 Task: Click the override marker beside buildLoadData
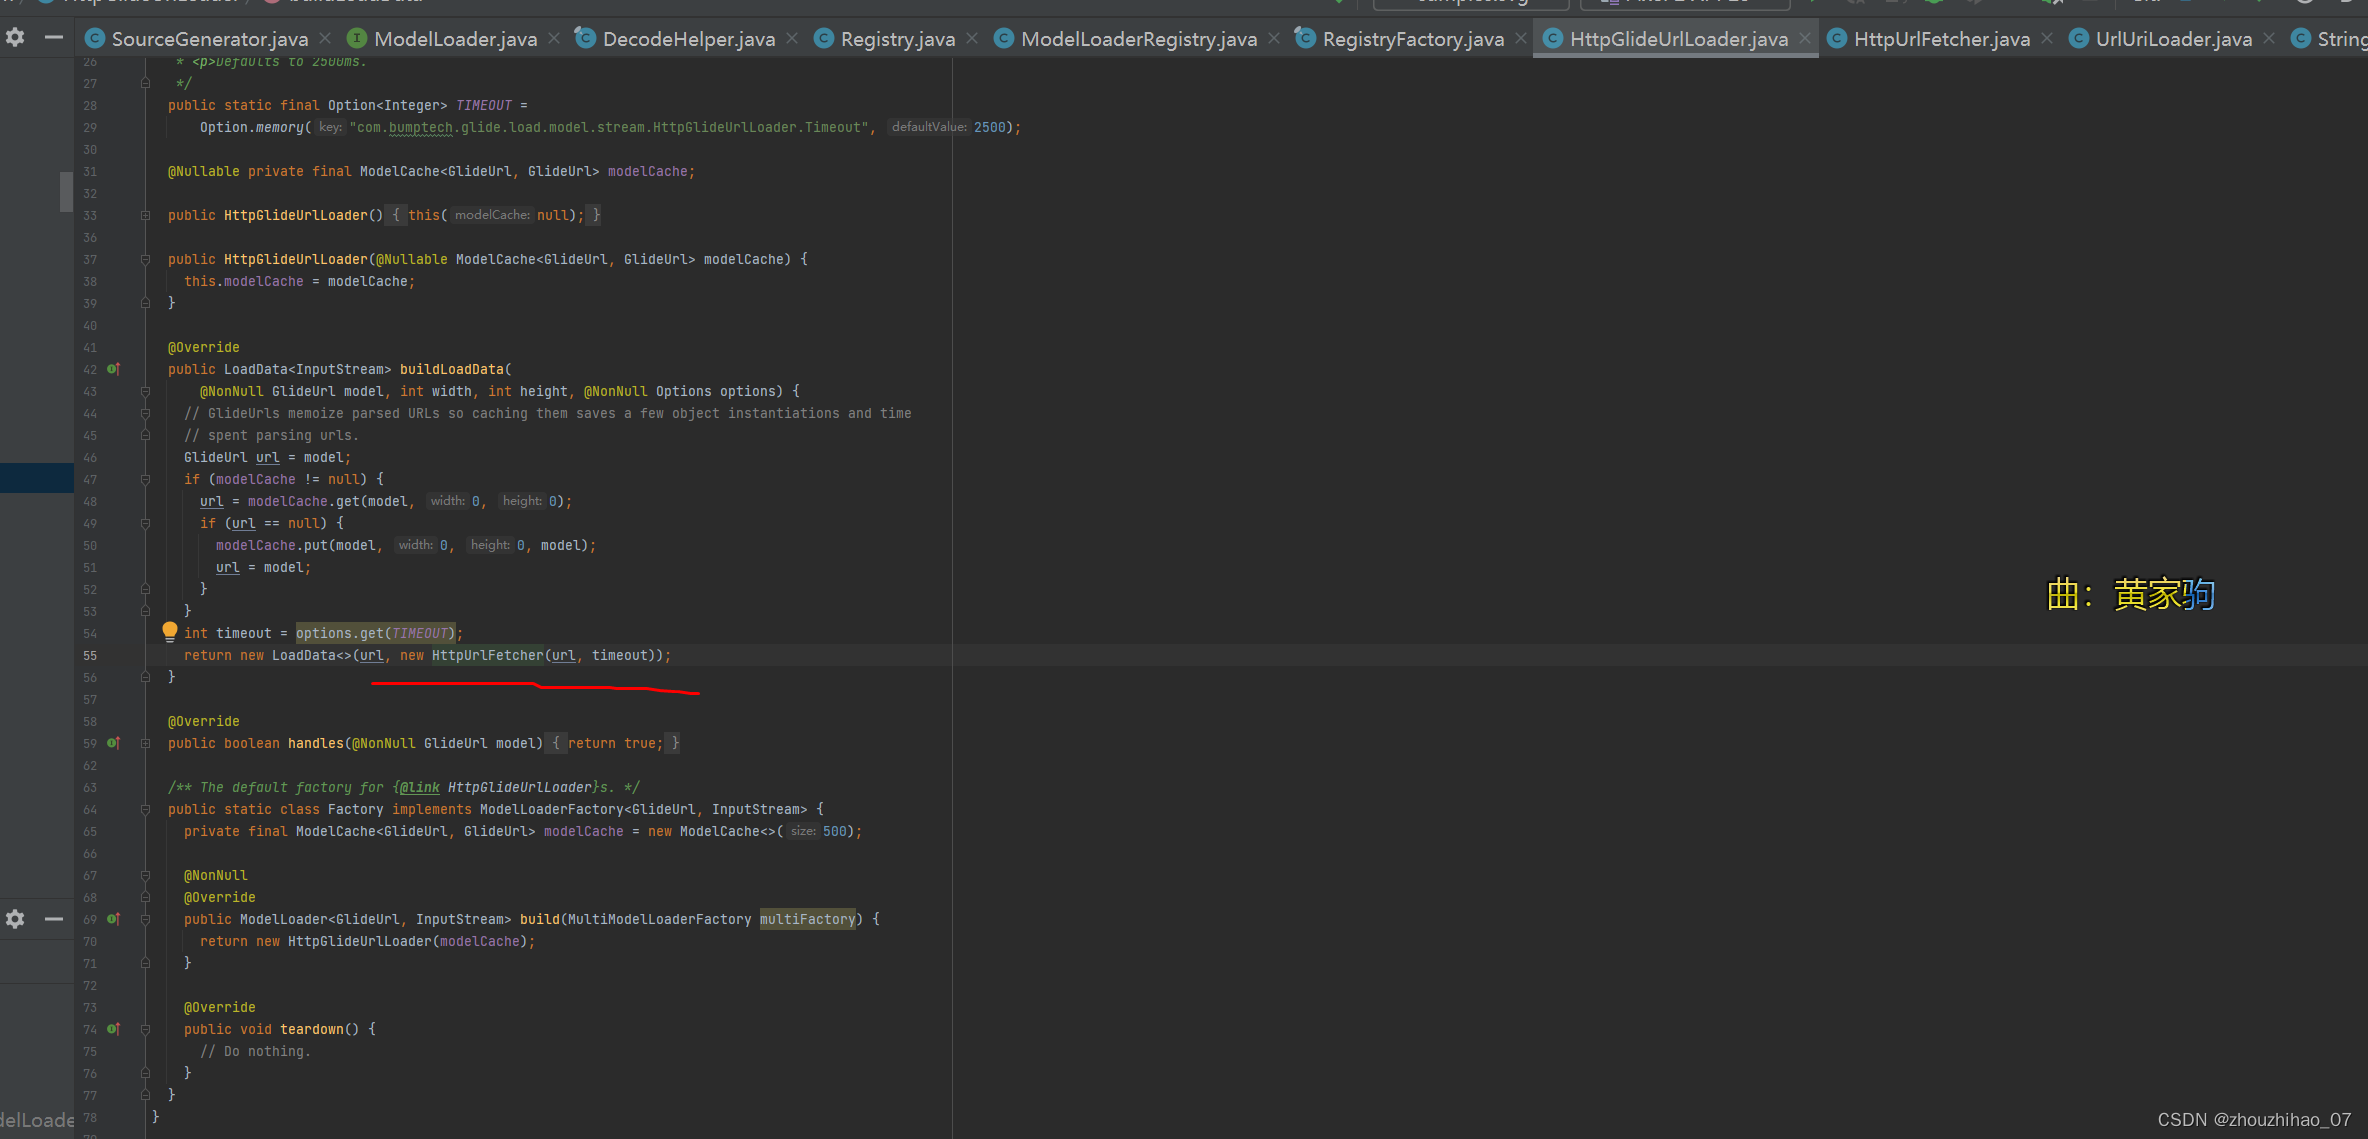(x=114, y=369)
